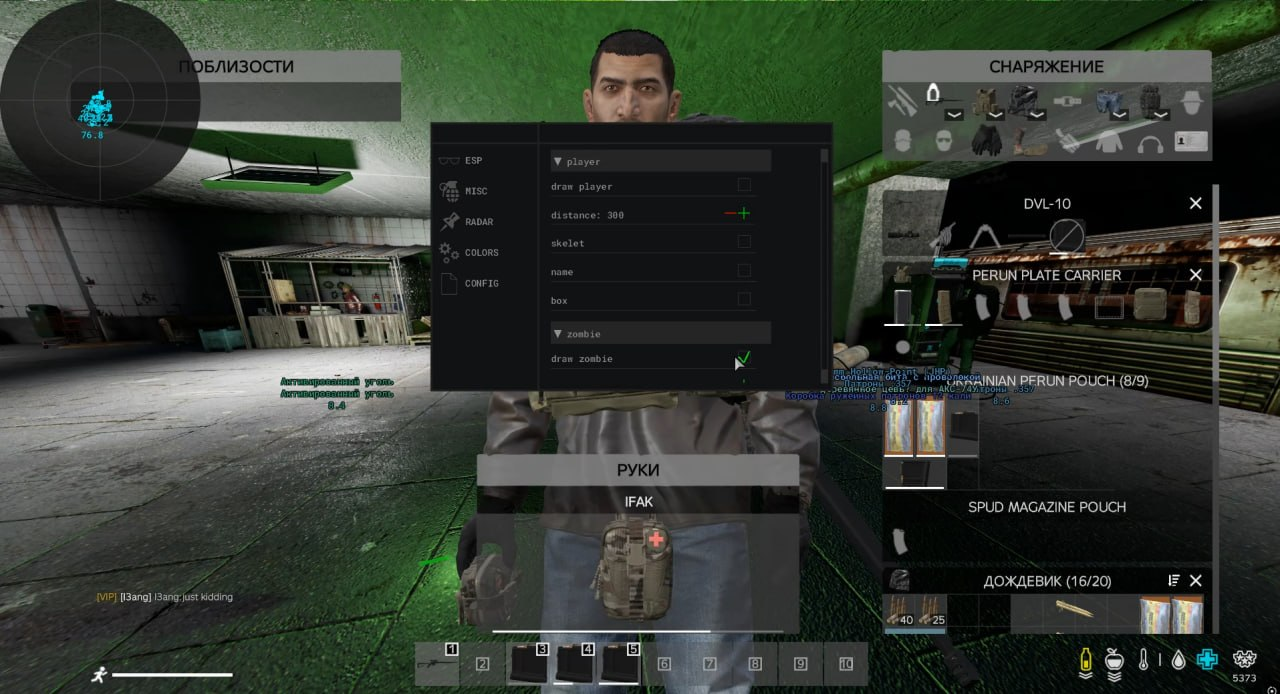Image resolution: width=1280 pixels, height=694 pixels.
Task: Open the MISC grenade icon
Action: 449,191
